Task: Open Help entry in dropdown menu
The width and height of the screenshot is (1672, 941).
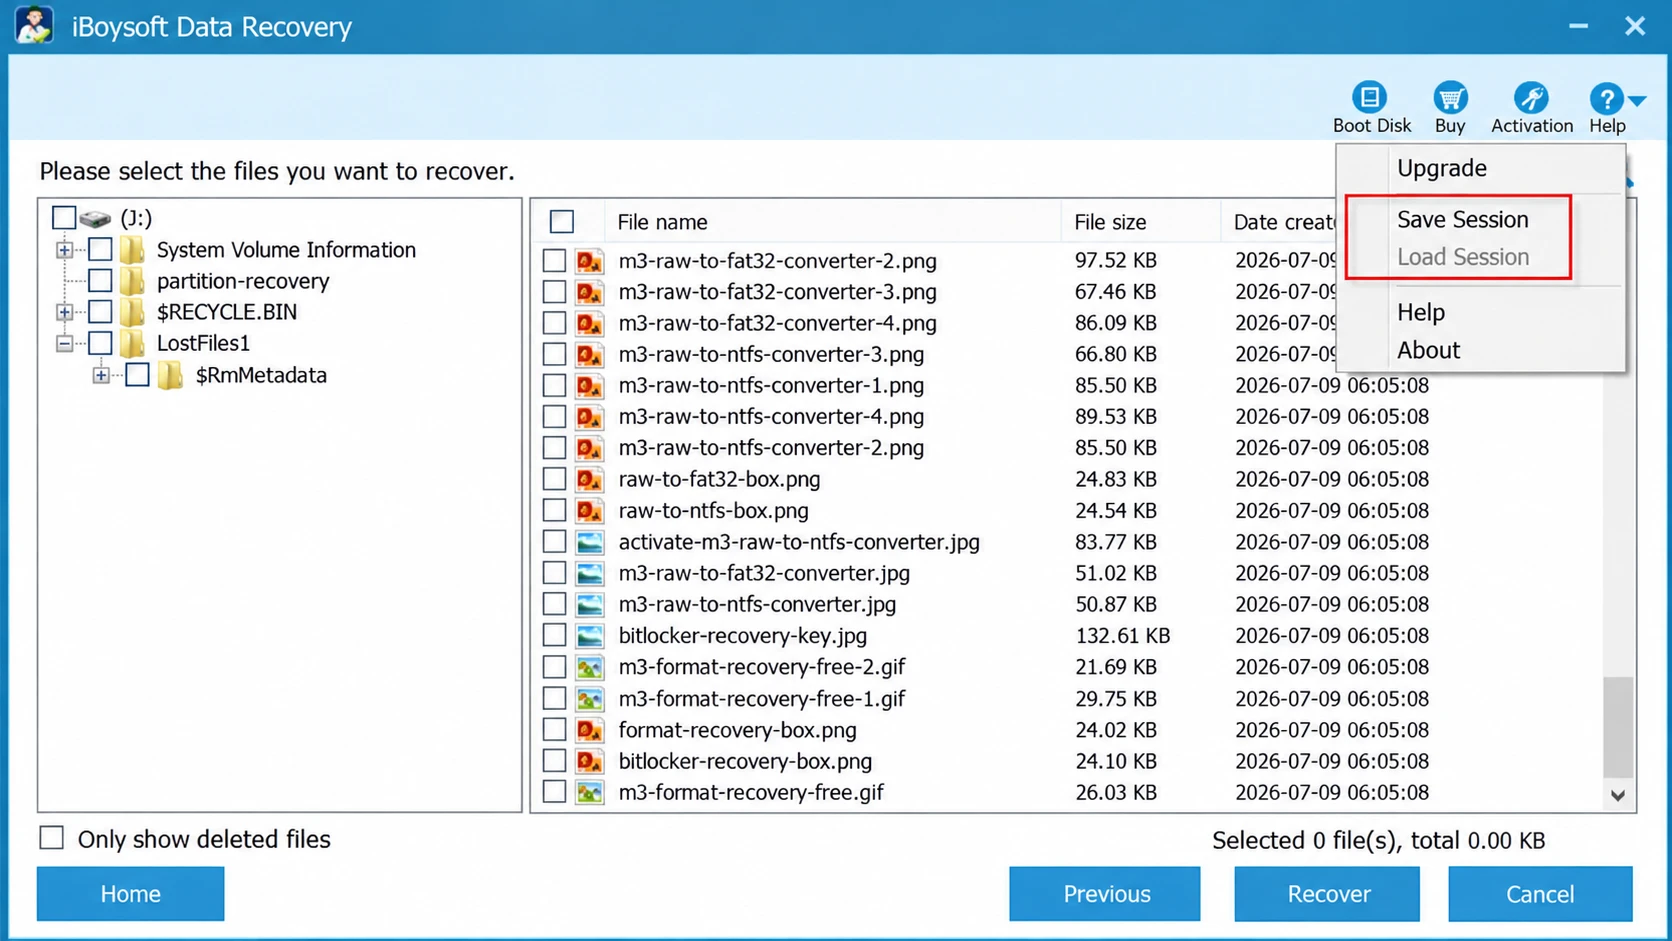Action: (1420, 312)
